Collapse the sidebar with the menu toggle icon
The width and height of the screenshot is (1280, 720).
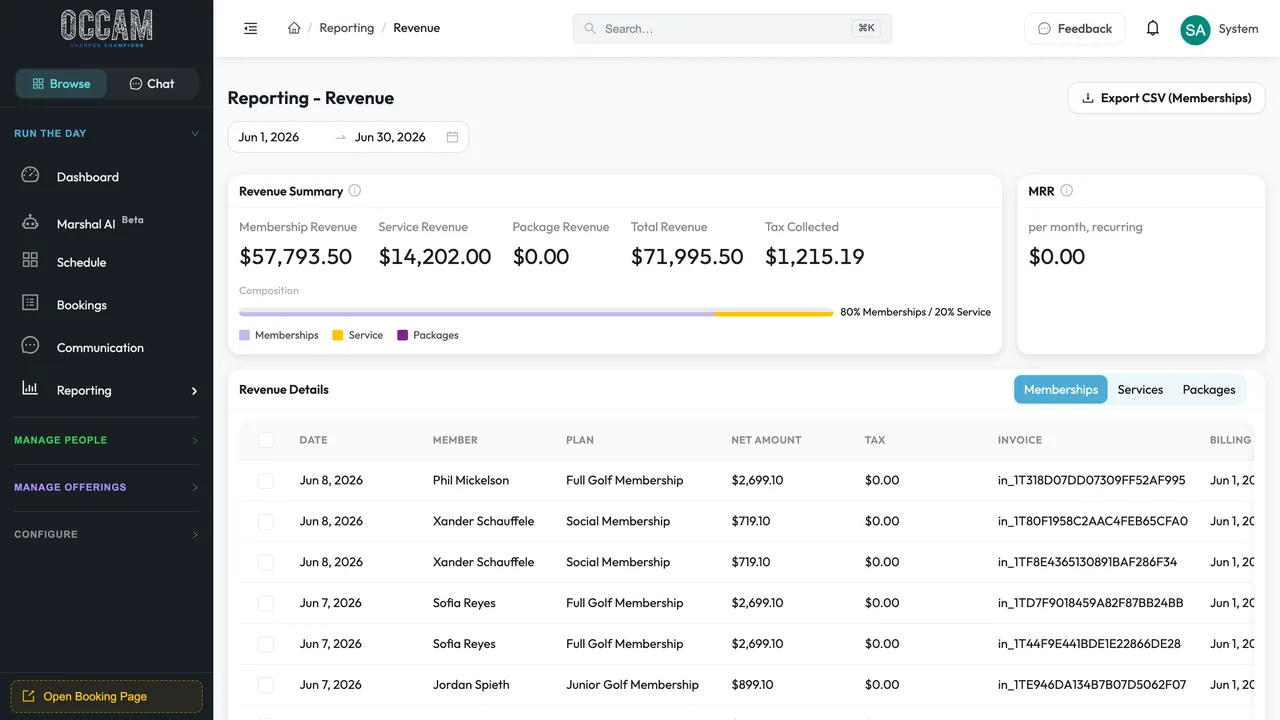pos(251,28)
